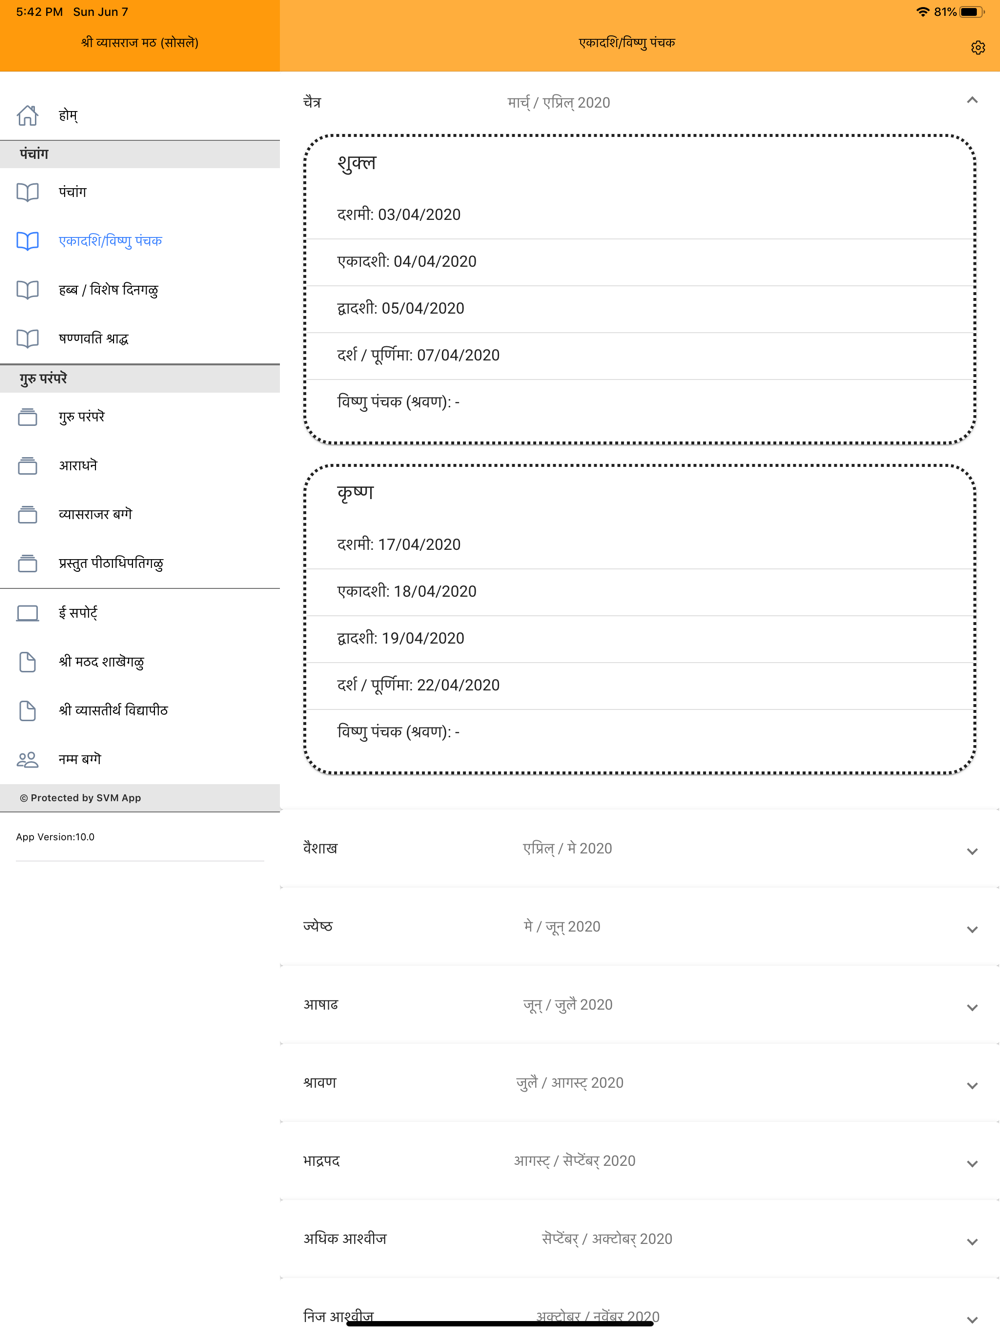Expand the ज्येष्ठ month chevron
Screen dimensions: 1000x1334
971,929
